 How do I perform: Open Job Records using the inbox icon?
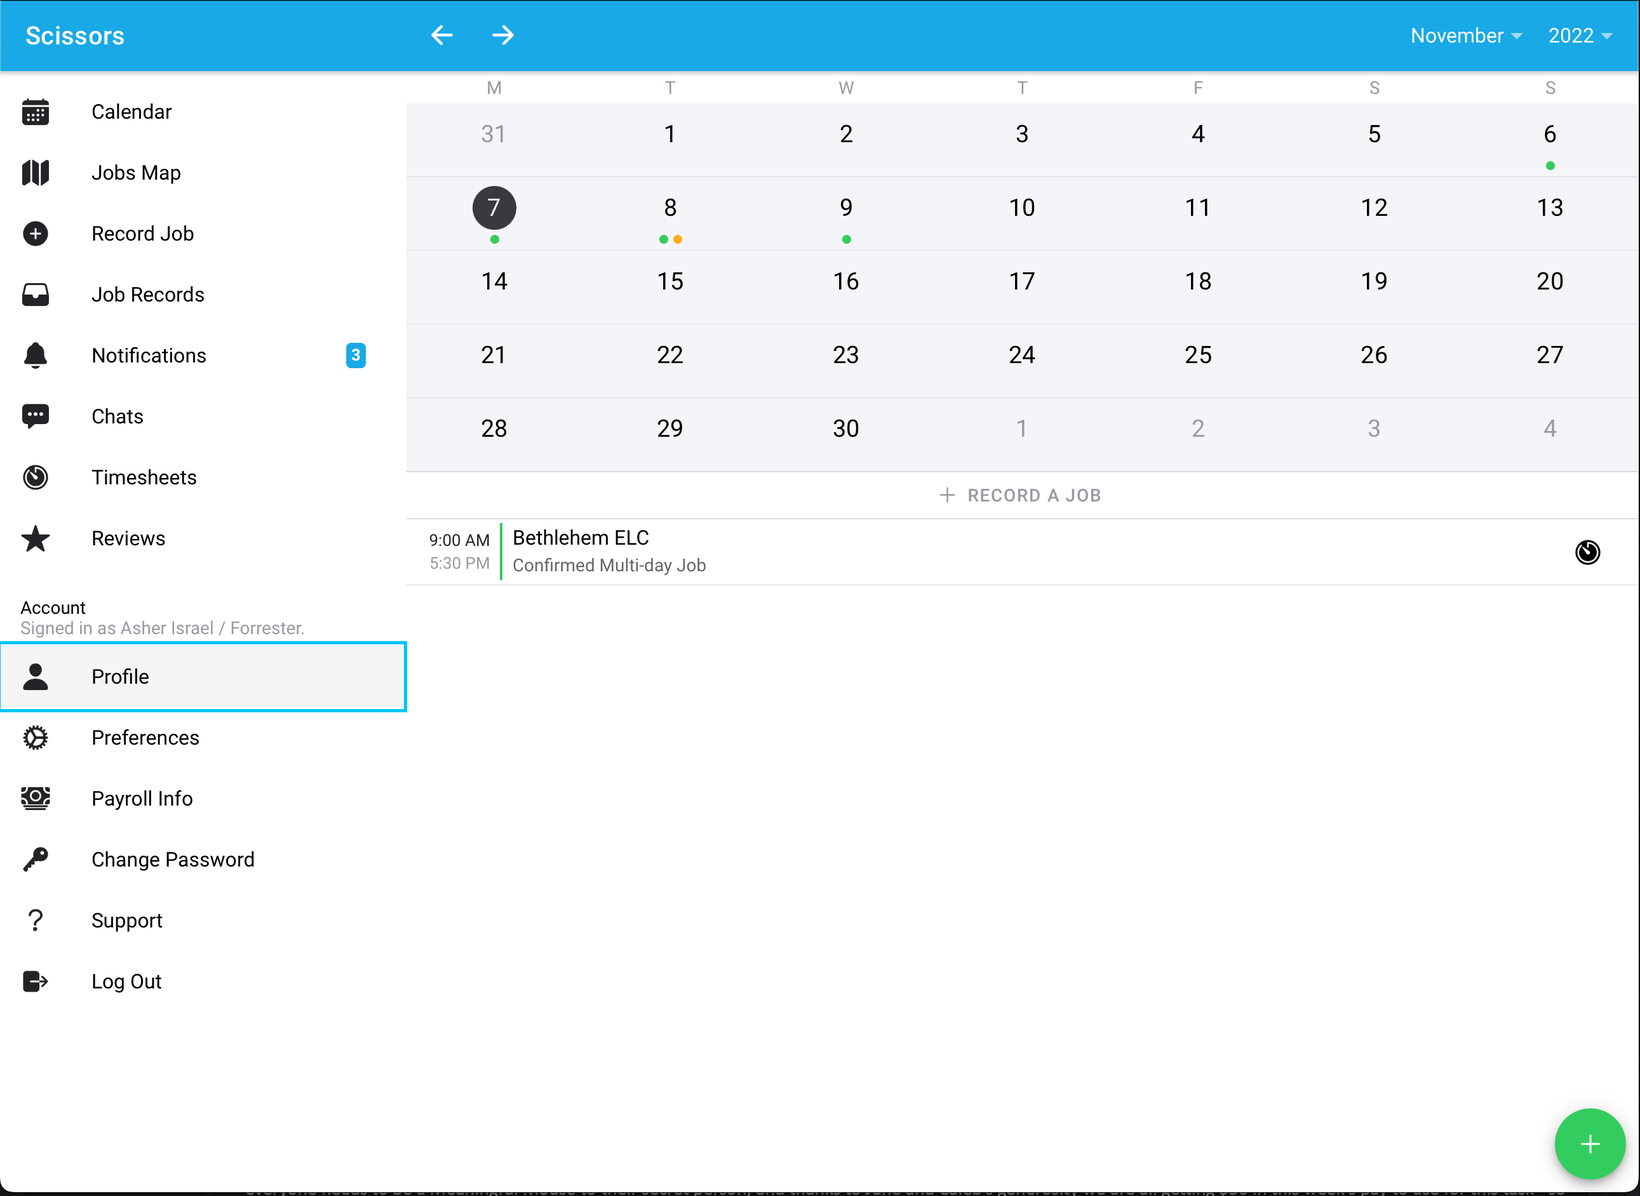[36, 294]
